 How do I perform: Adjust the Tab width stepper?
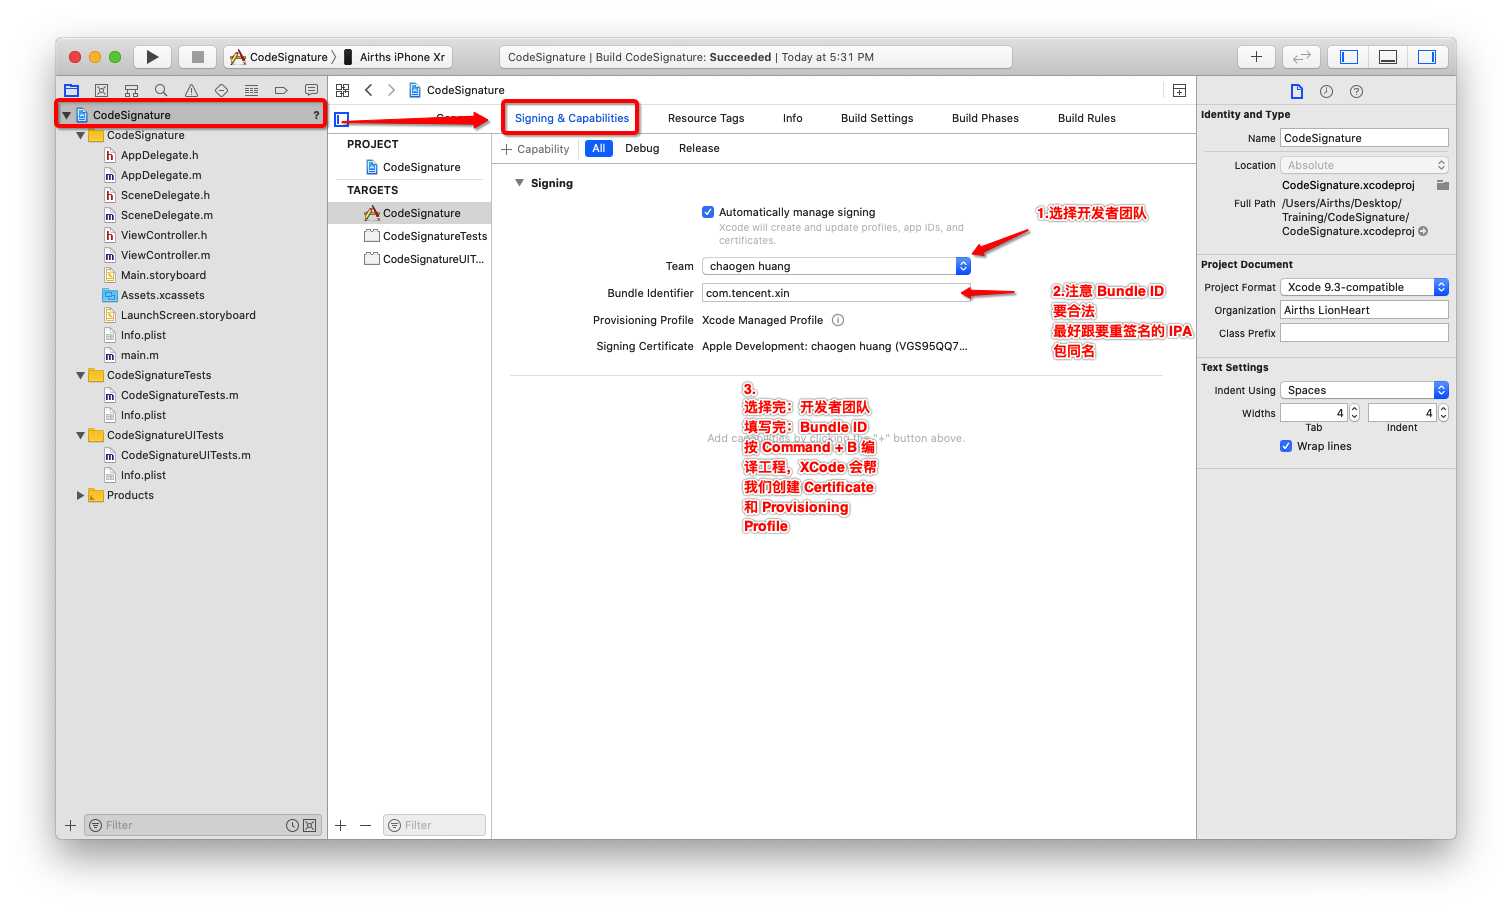(x=1355, y=412)
